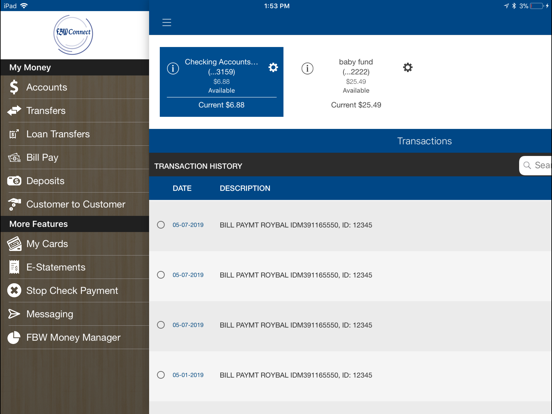Click the 05-01-2019 BILL PAYMT ROYBAL description
Viewport: 552px width, 414px height.
tap(296, 375)
